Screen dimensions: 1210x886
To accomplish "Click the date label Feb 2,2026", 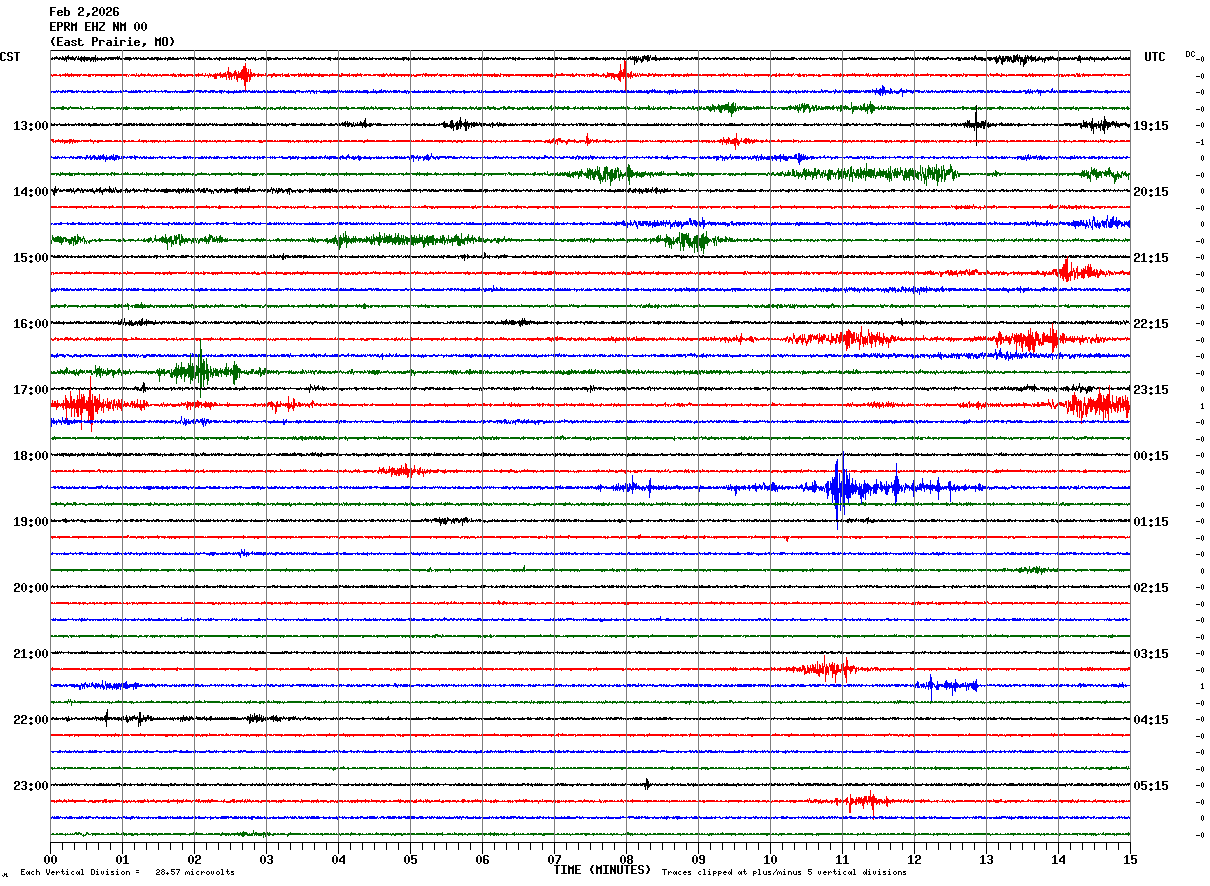I will click(84, 12).
